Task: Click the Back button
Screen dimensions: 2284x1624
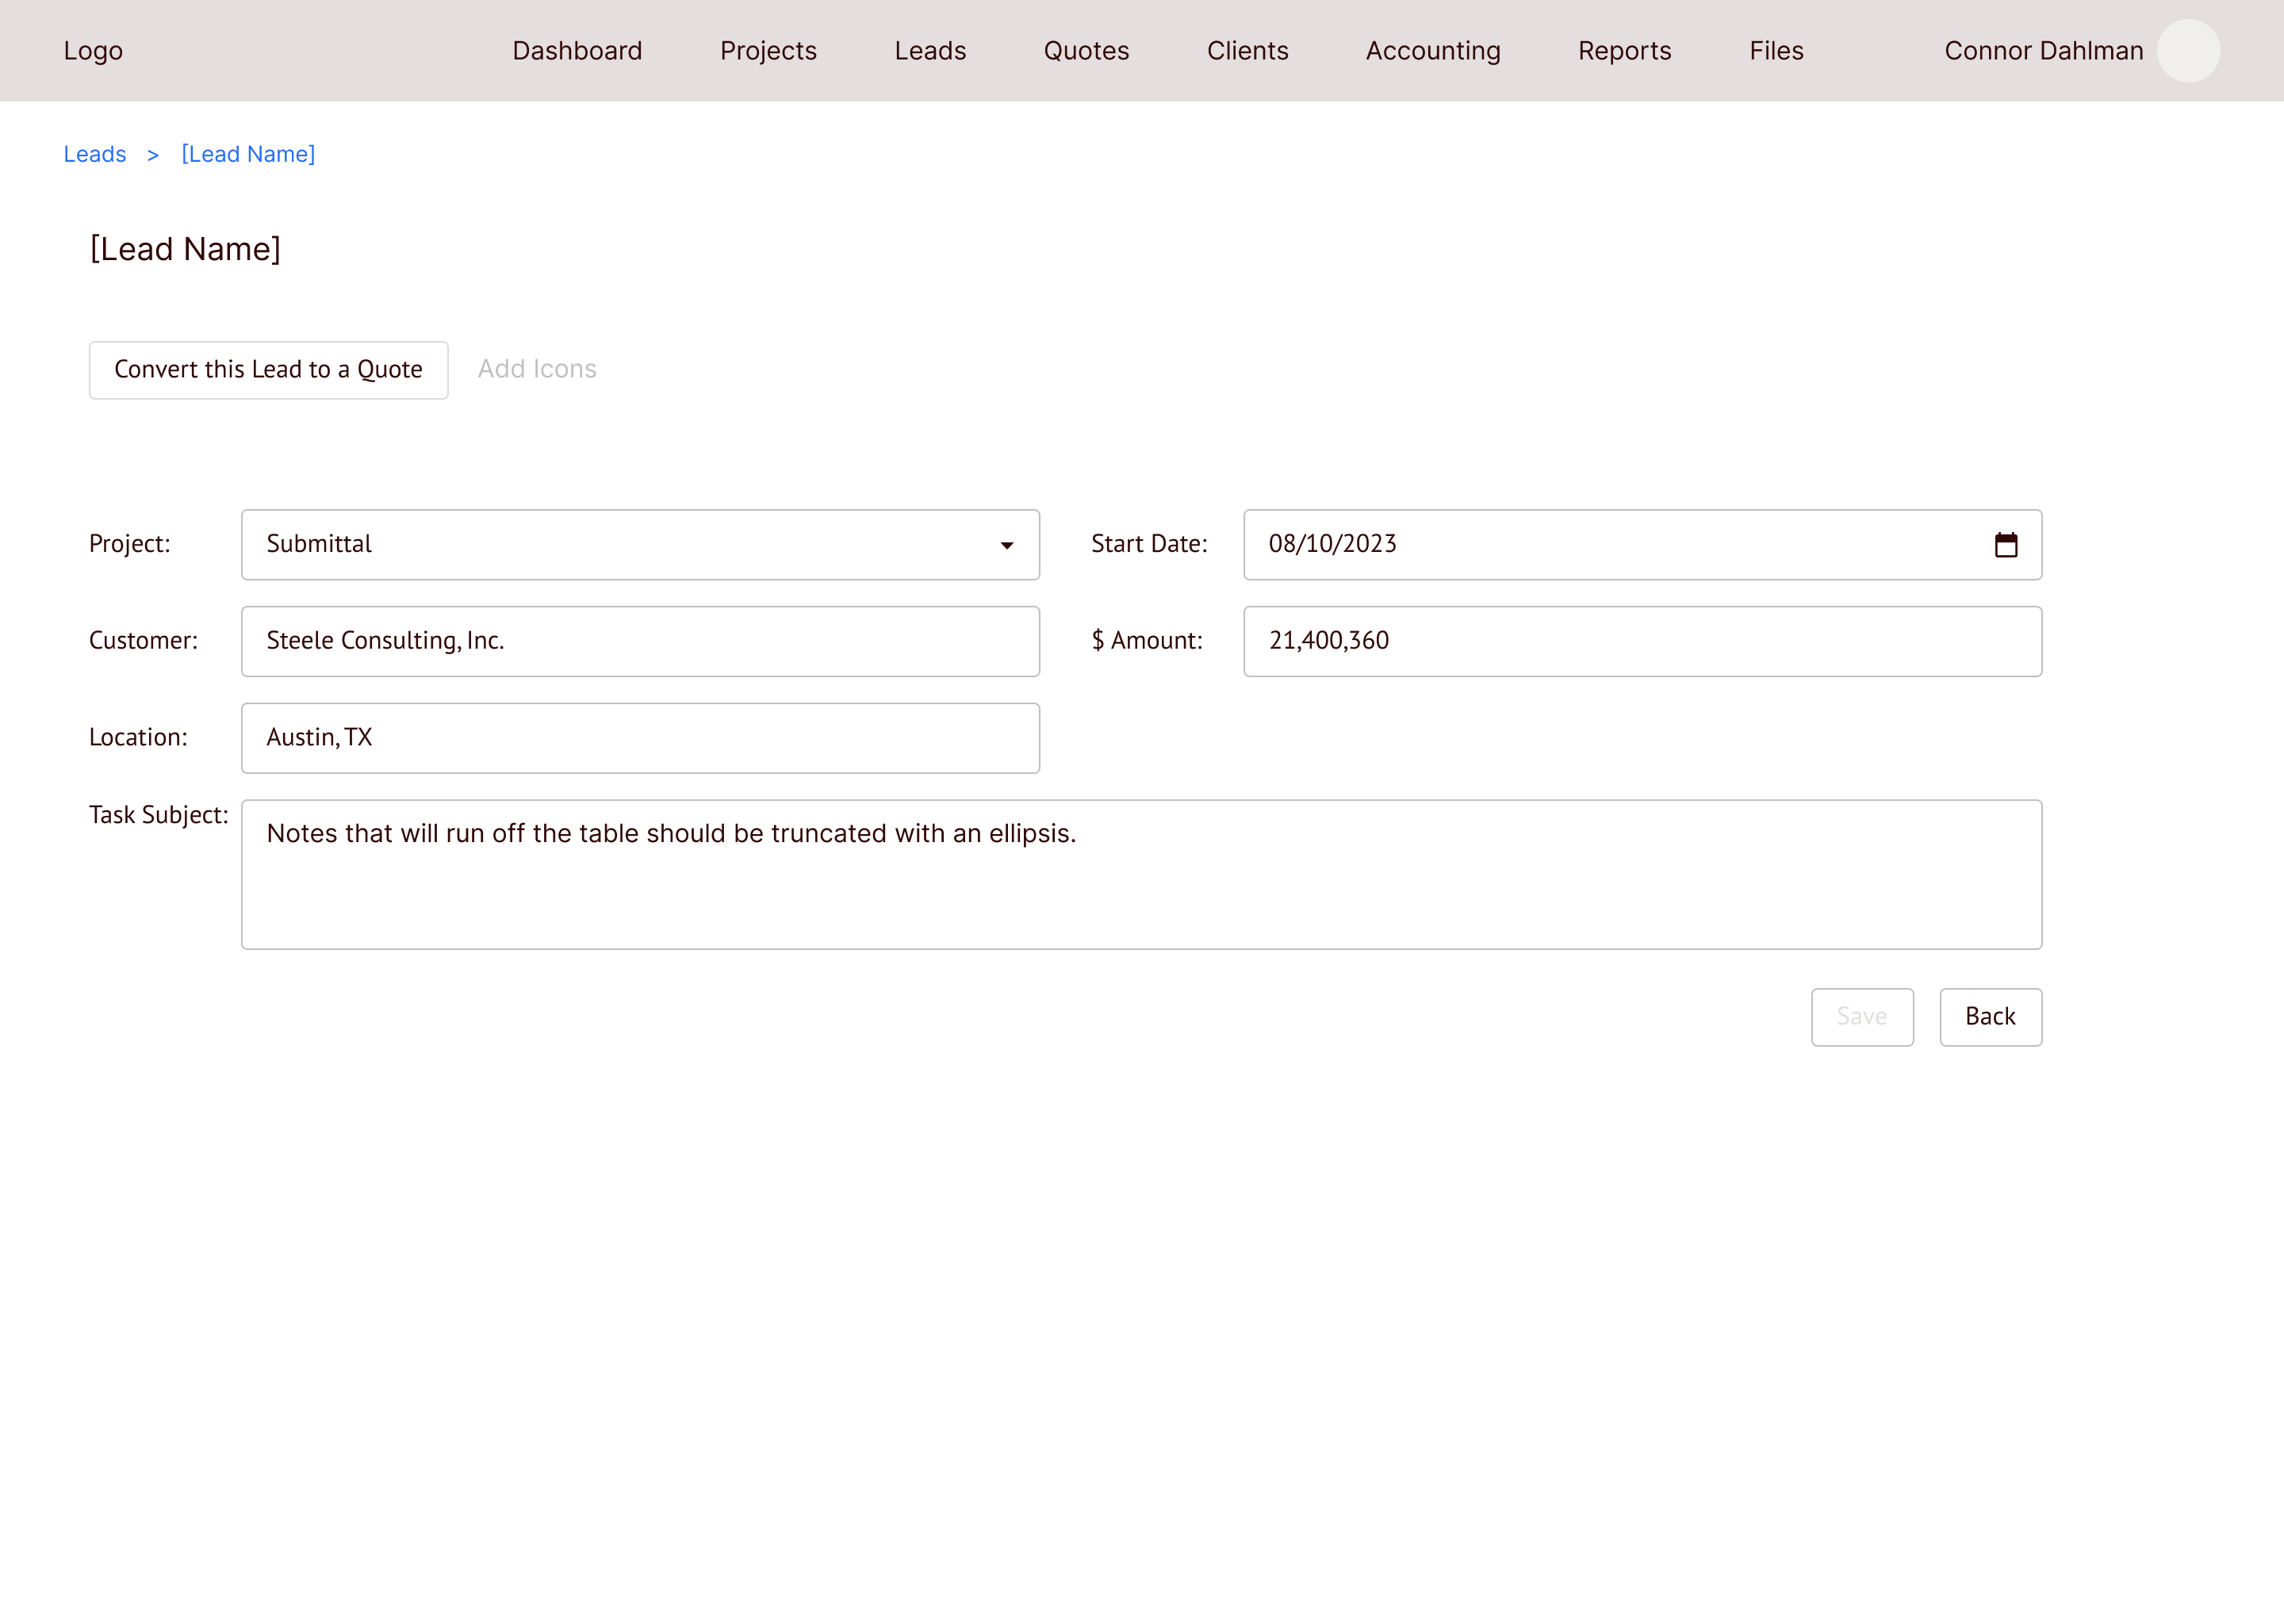Action: 1990,1017
